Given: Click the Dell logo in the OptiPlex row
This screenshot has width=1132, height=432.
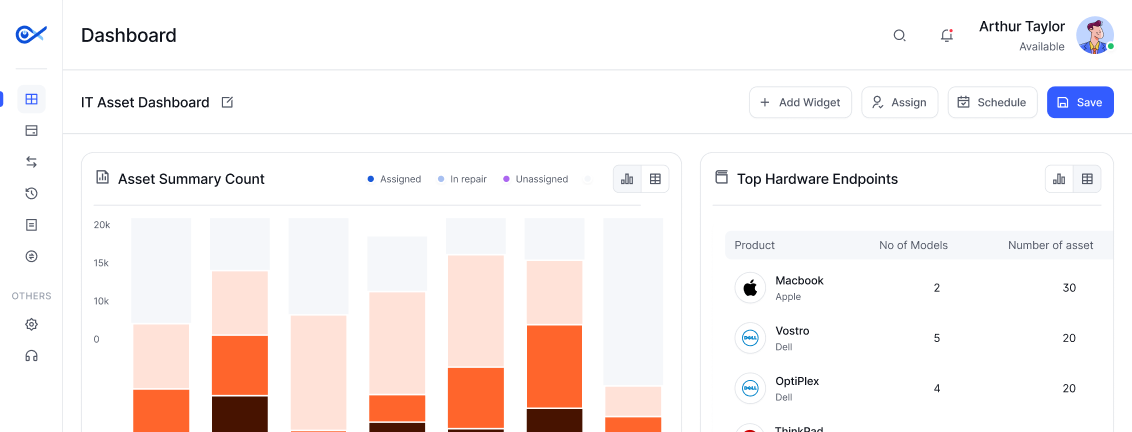Looking at the screenshot, I should pyautogui.click(x=750, y=389).
